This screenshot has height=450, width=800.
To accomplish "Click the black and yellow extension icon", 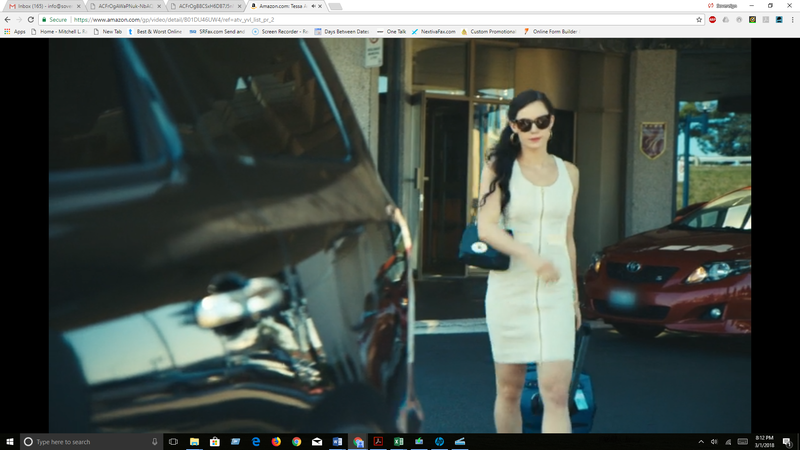I will [752, 19].
